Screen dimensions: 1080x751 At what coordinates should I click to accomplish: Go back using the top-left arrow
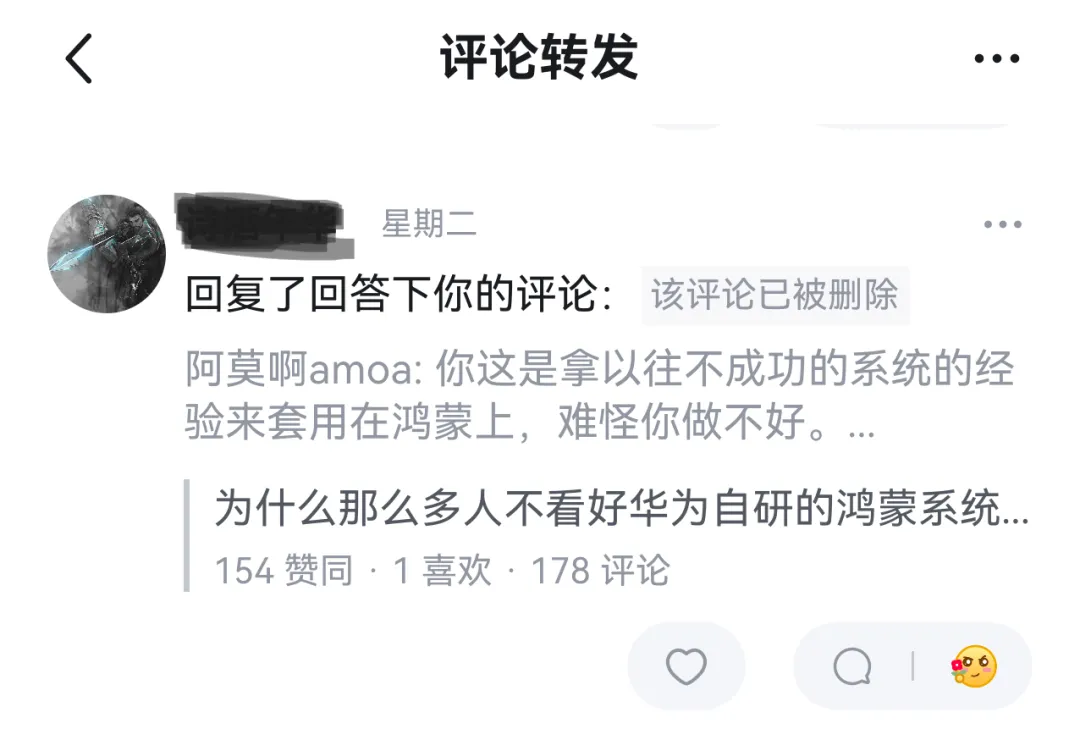pyautogui.click(x=79, y=59)
